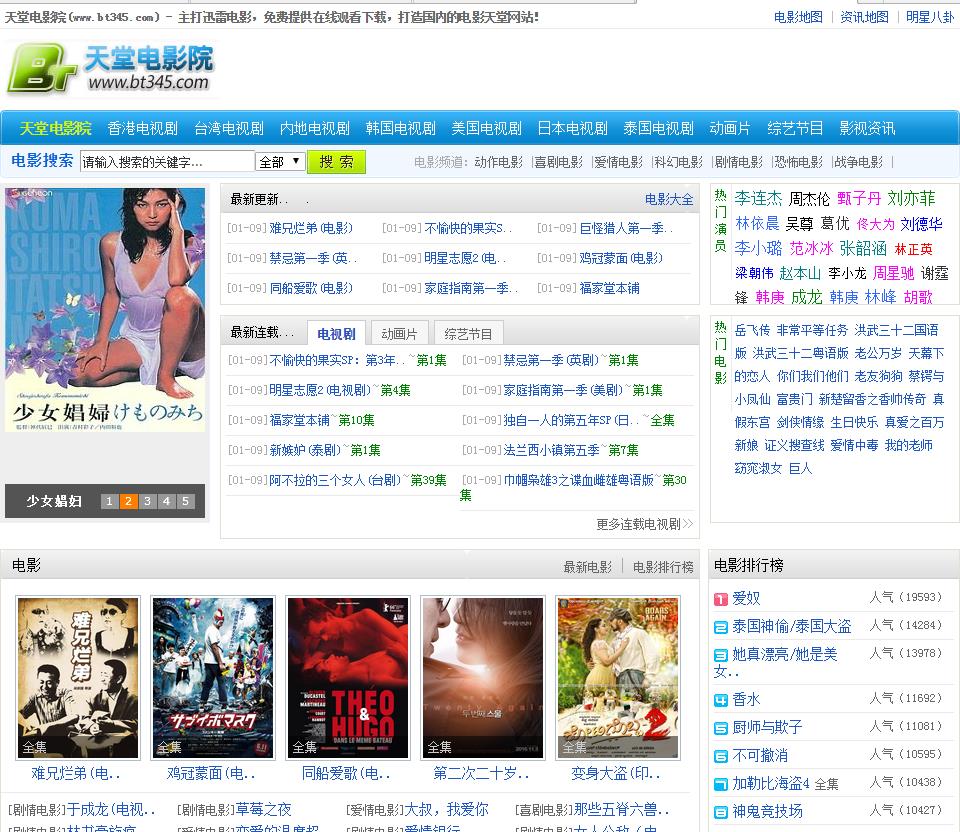The width and height of the screenshot is (960, 832).
Task: Open the 动作电影 channel link
Action: tap(498, 162)
